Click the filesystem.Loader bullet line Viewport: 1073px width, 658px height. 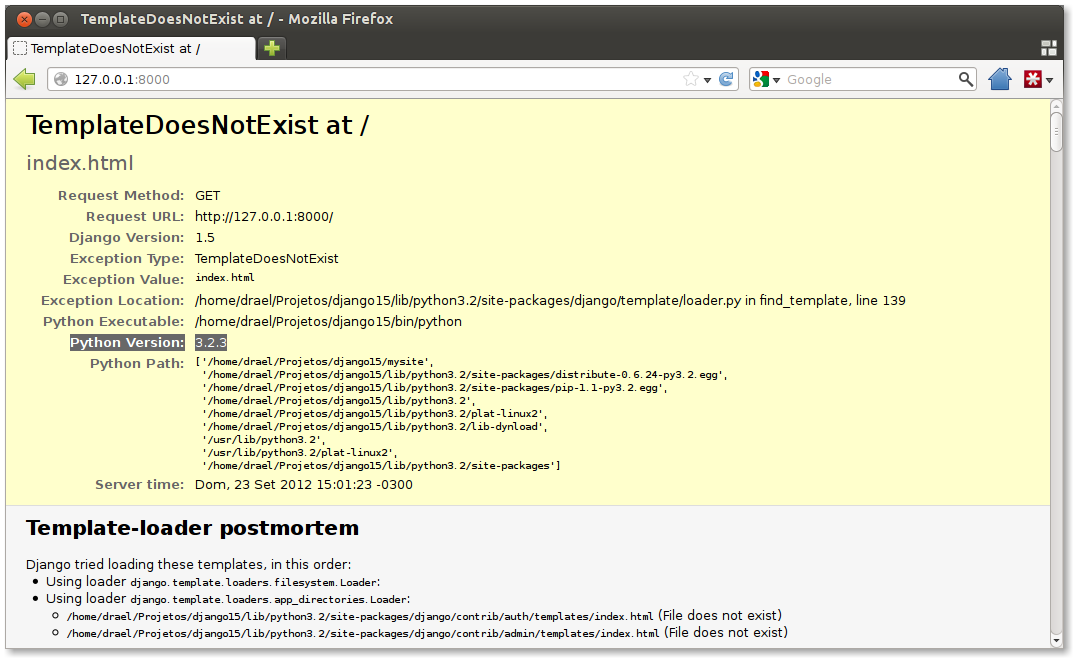[x=213, y=582]
